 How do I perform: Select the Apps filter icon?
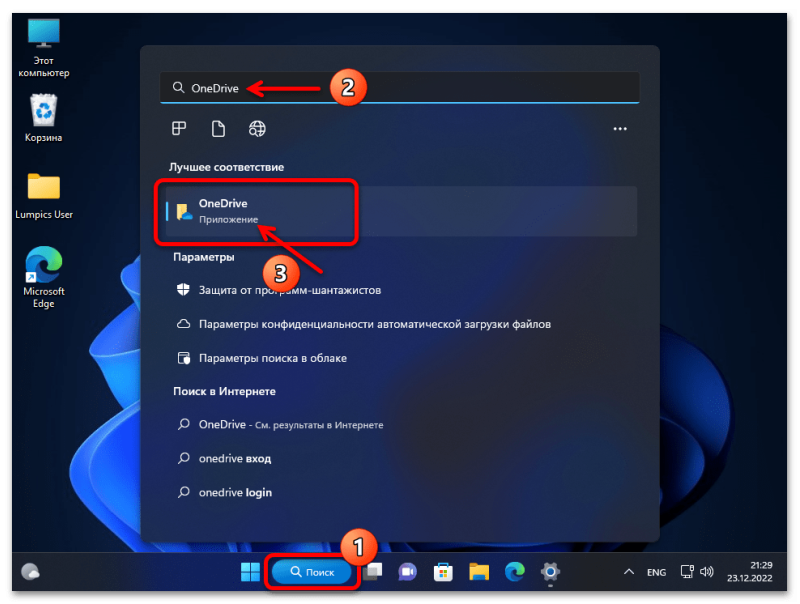[x=179, y=129]
